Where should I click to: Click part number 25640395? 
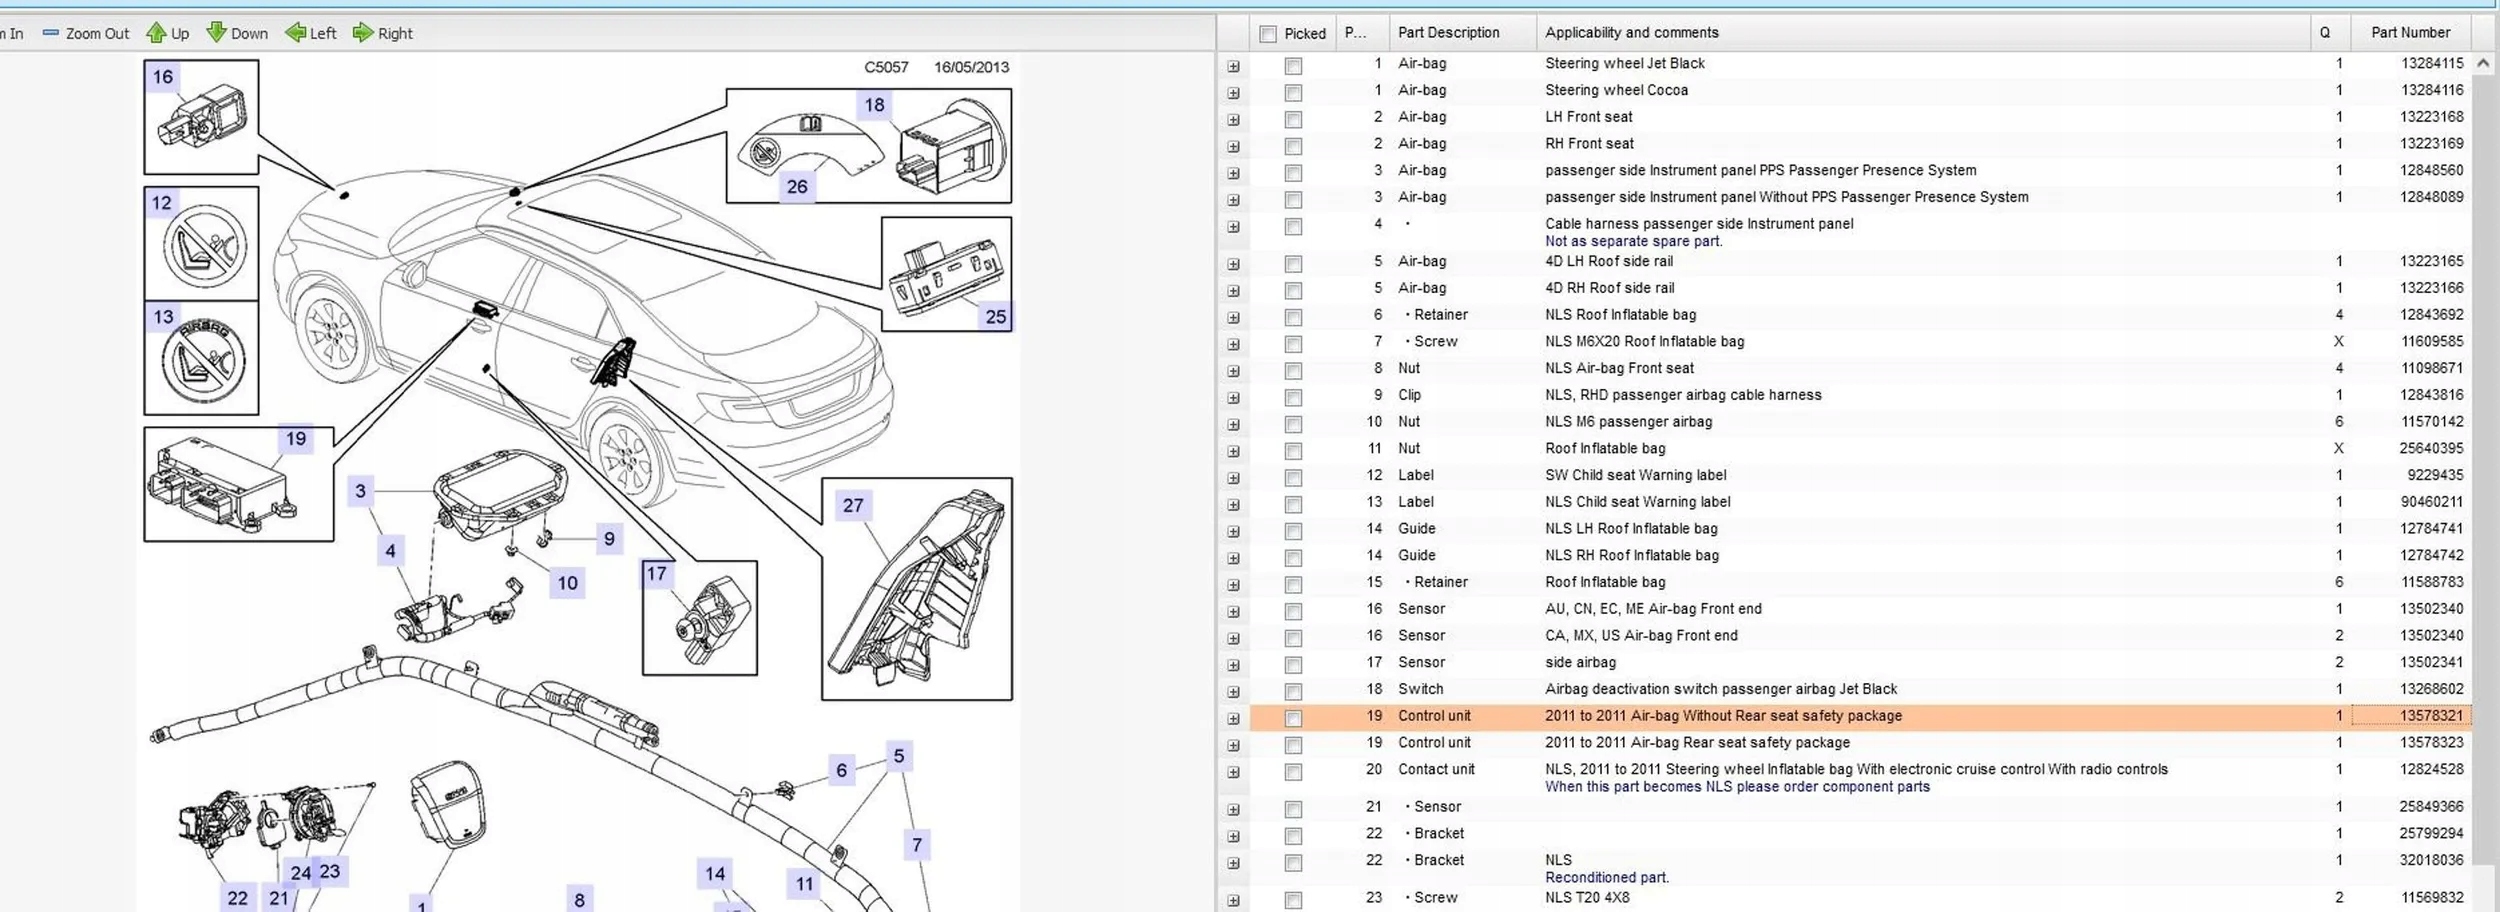[2432, 448]
